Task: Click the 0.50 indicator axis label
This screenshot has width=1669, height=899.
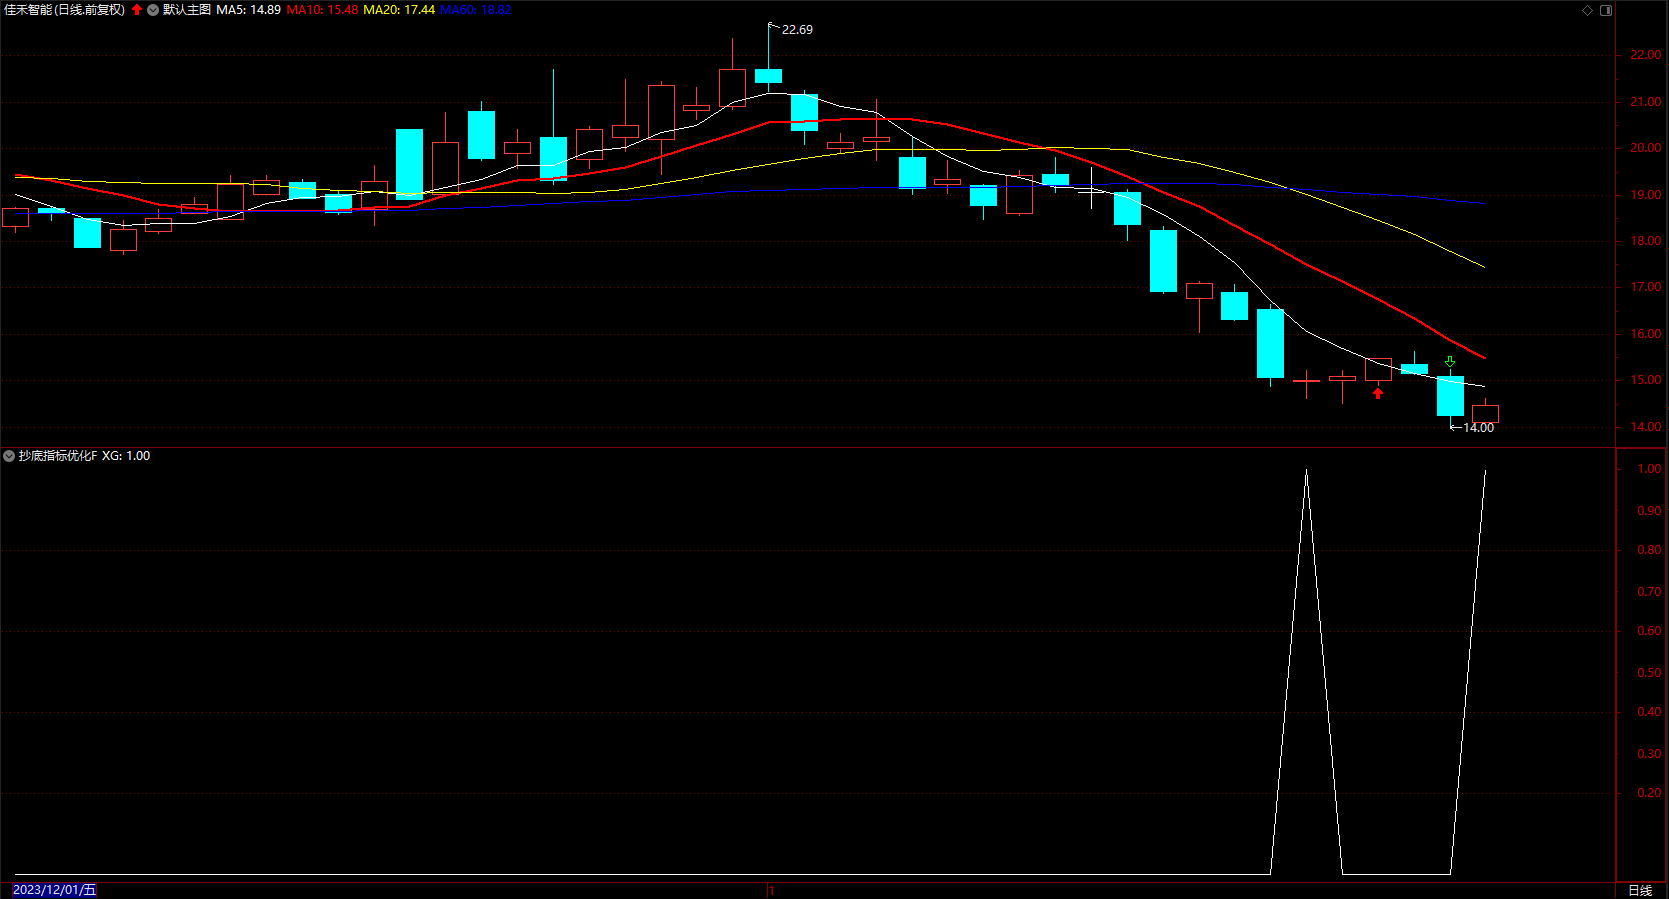Action: (1649, 673)
